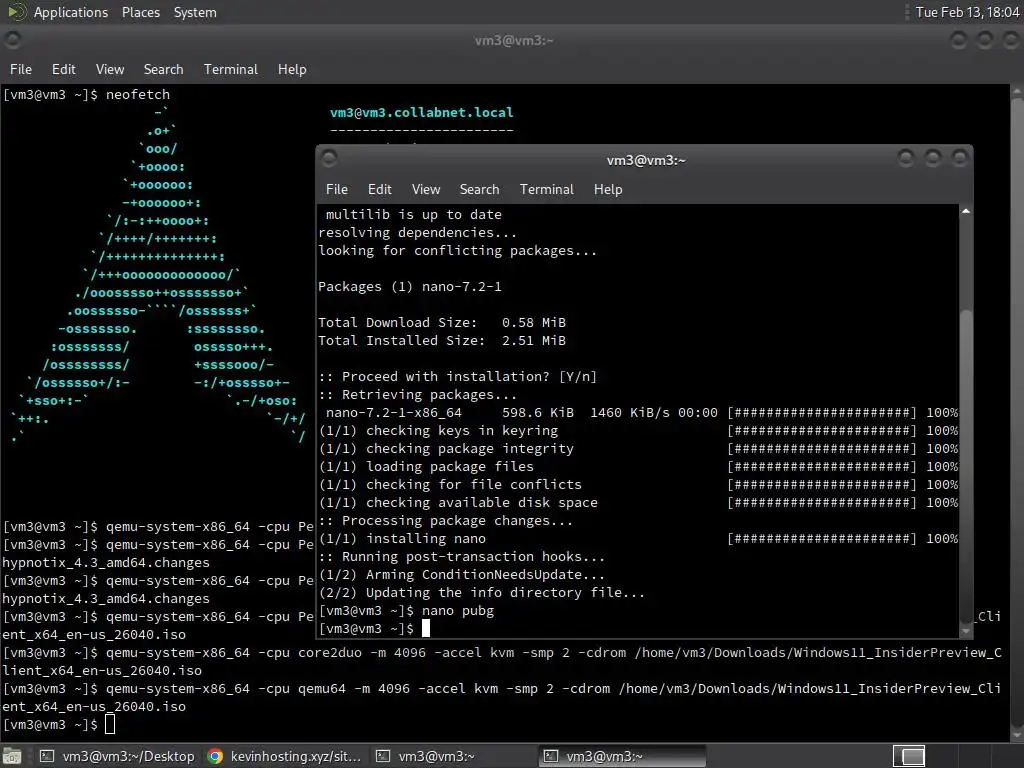Click the Chrome icon in the taskbar
This screenshot has width=1024, height=768.
pyautogui.click(x=214, y=756)
